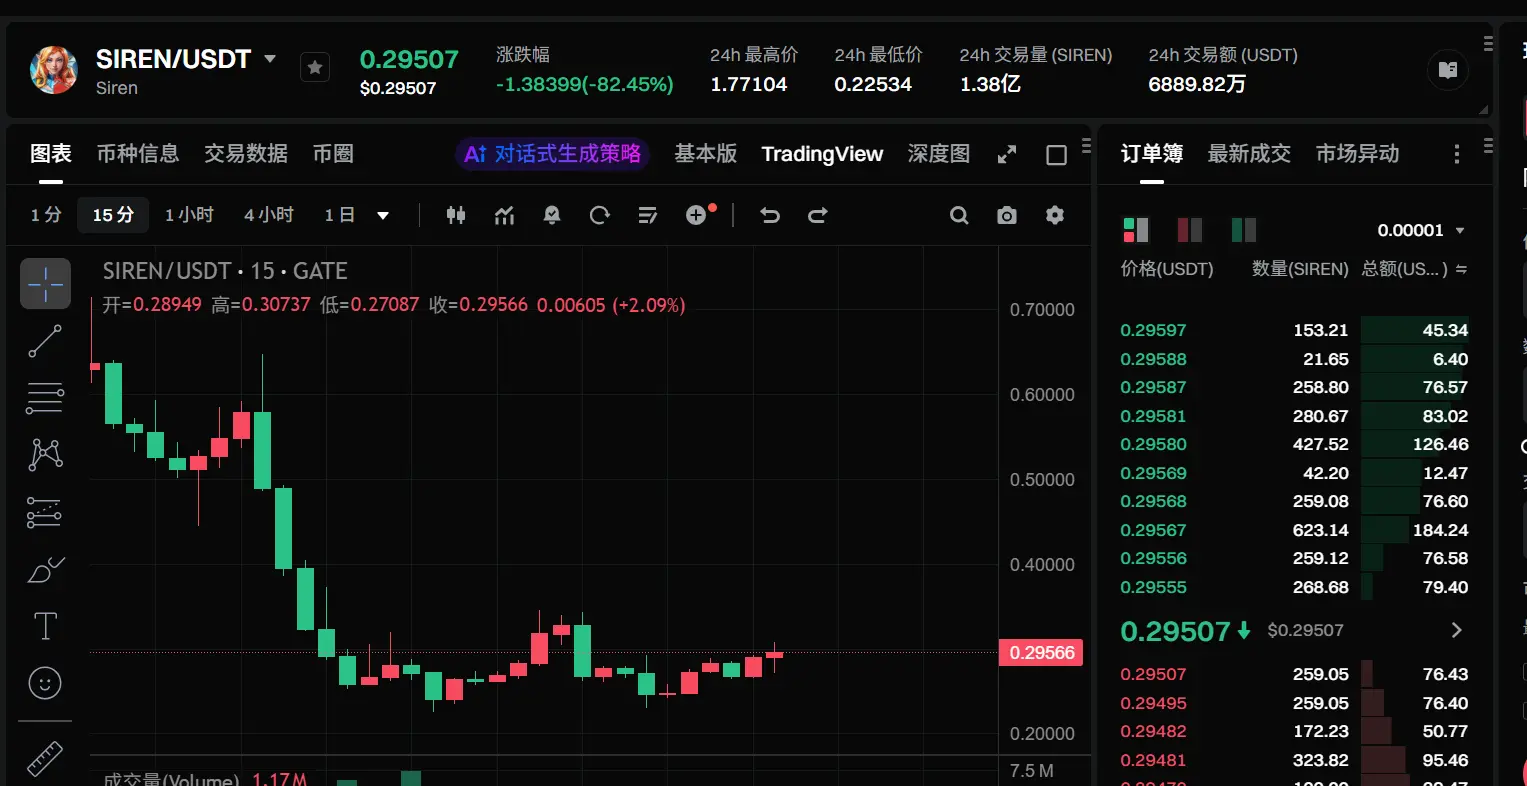Click the 0.29566 price label on axis
Screen dimensions: 1527x786
(x=1041, y=653)
